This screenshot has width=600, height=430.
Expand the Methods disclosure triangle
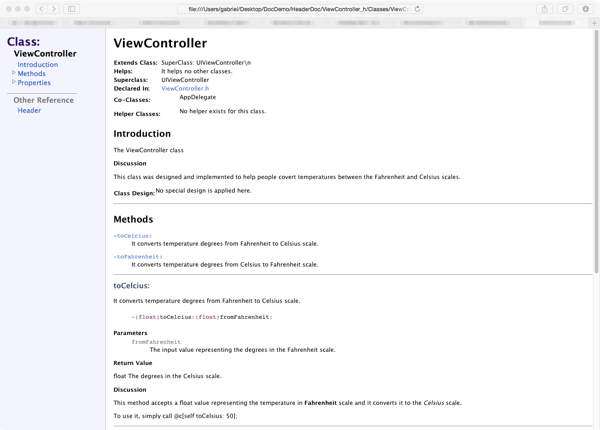click(x=14, y=73)
